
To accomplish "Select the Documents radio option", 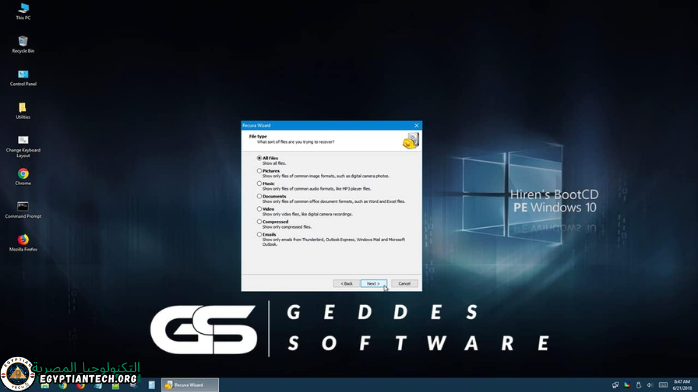I will click(259, 196).
